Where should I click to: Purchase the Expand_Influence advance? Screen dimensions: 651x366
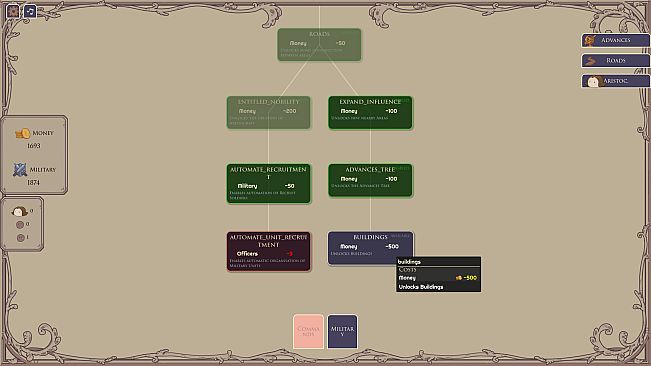click(x=370, y=112)
